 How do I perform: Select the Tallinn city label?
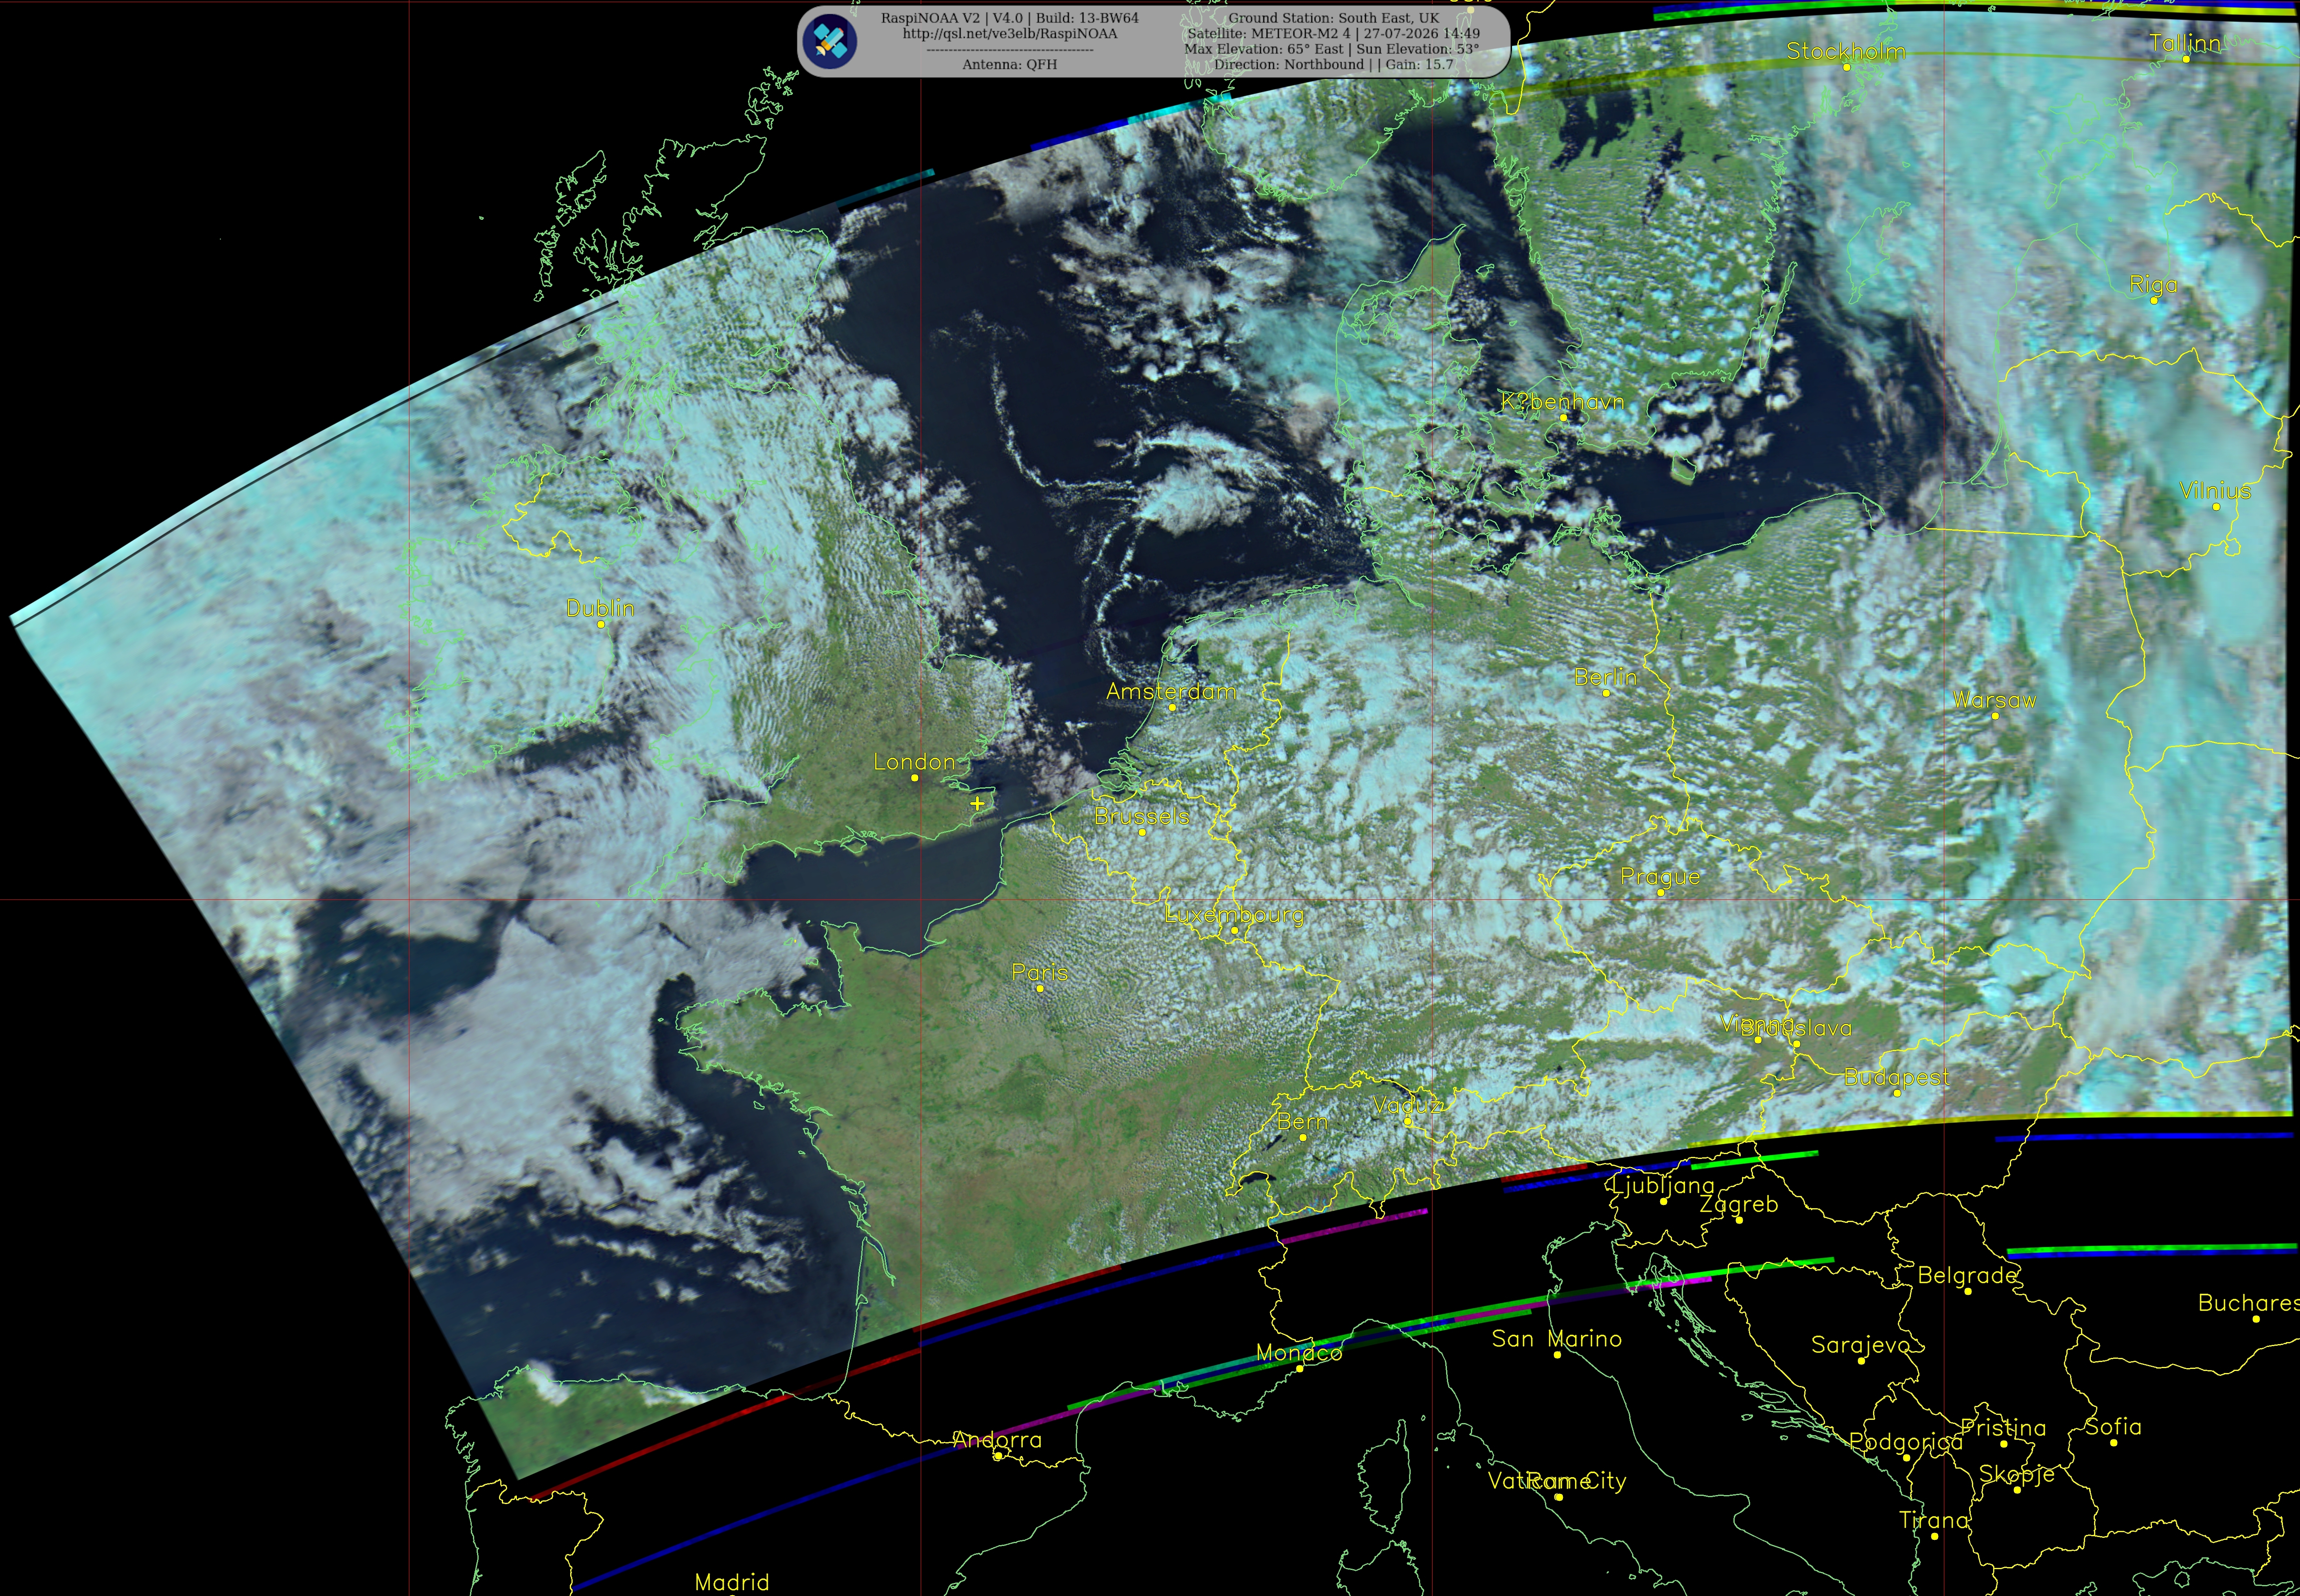2185,43
